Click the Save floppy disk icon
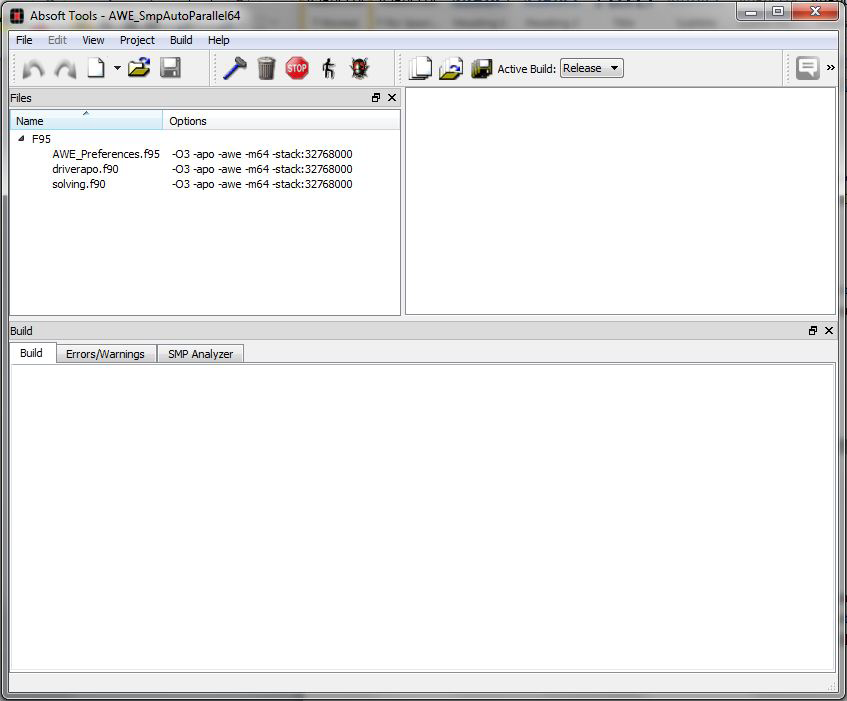Screen dimensions: 847x701 click(x=170, y=68)
